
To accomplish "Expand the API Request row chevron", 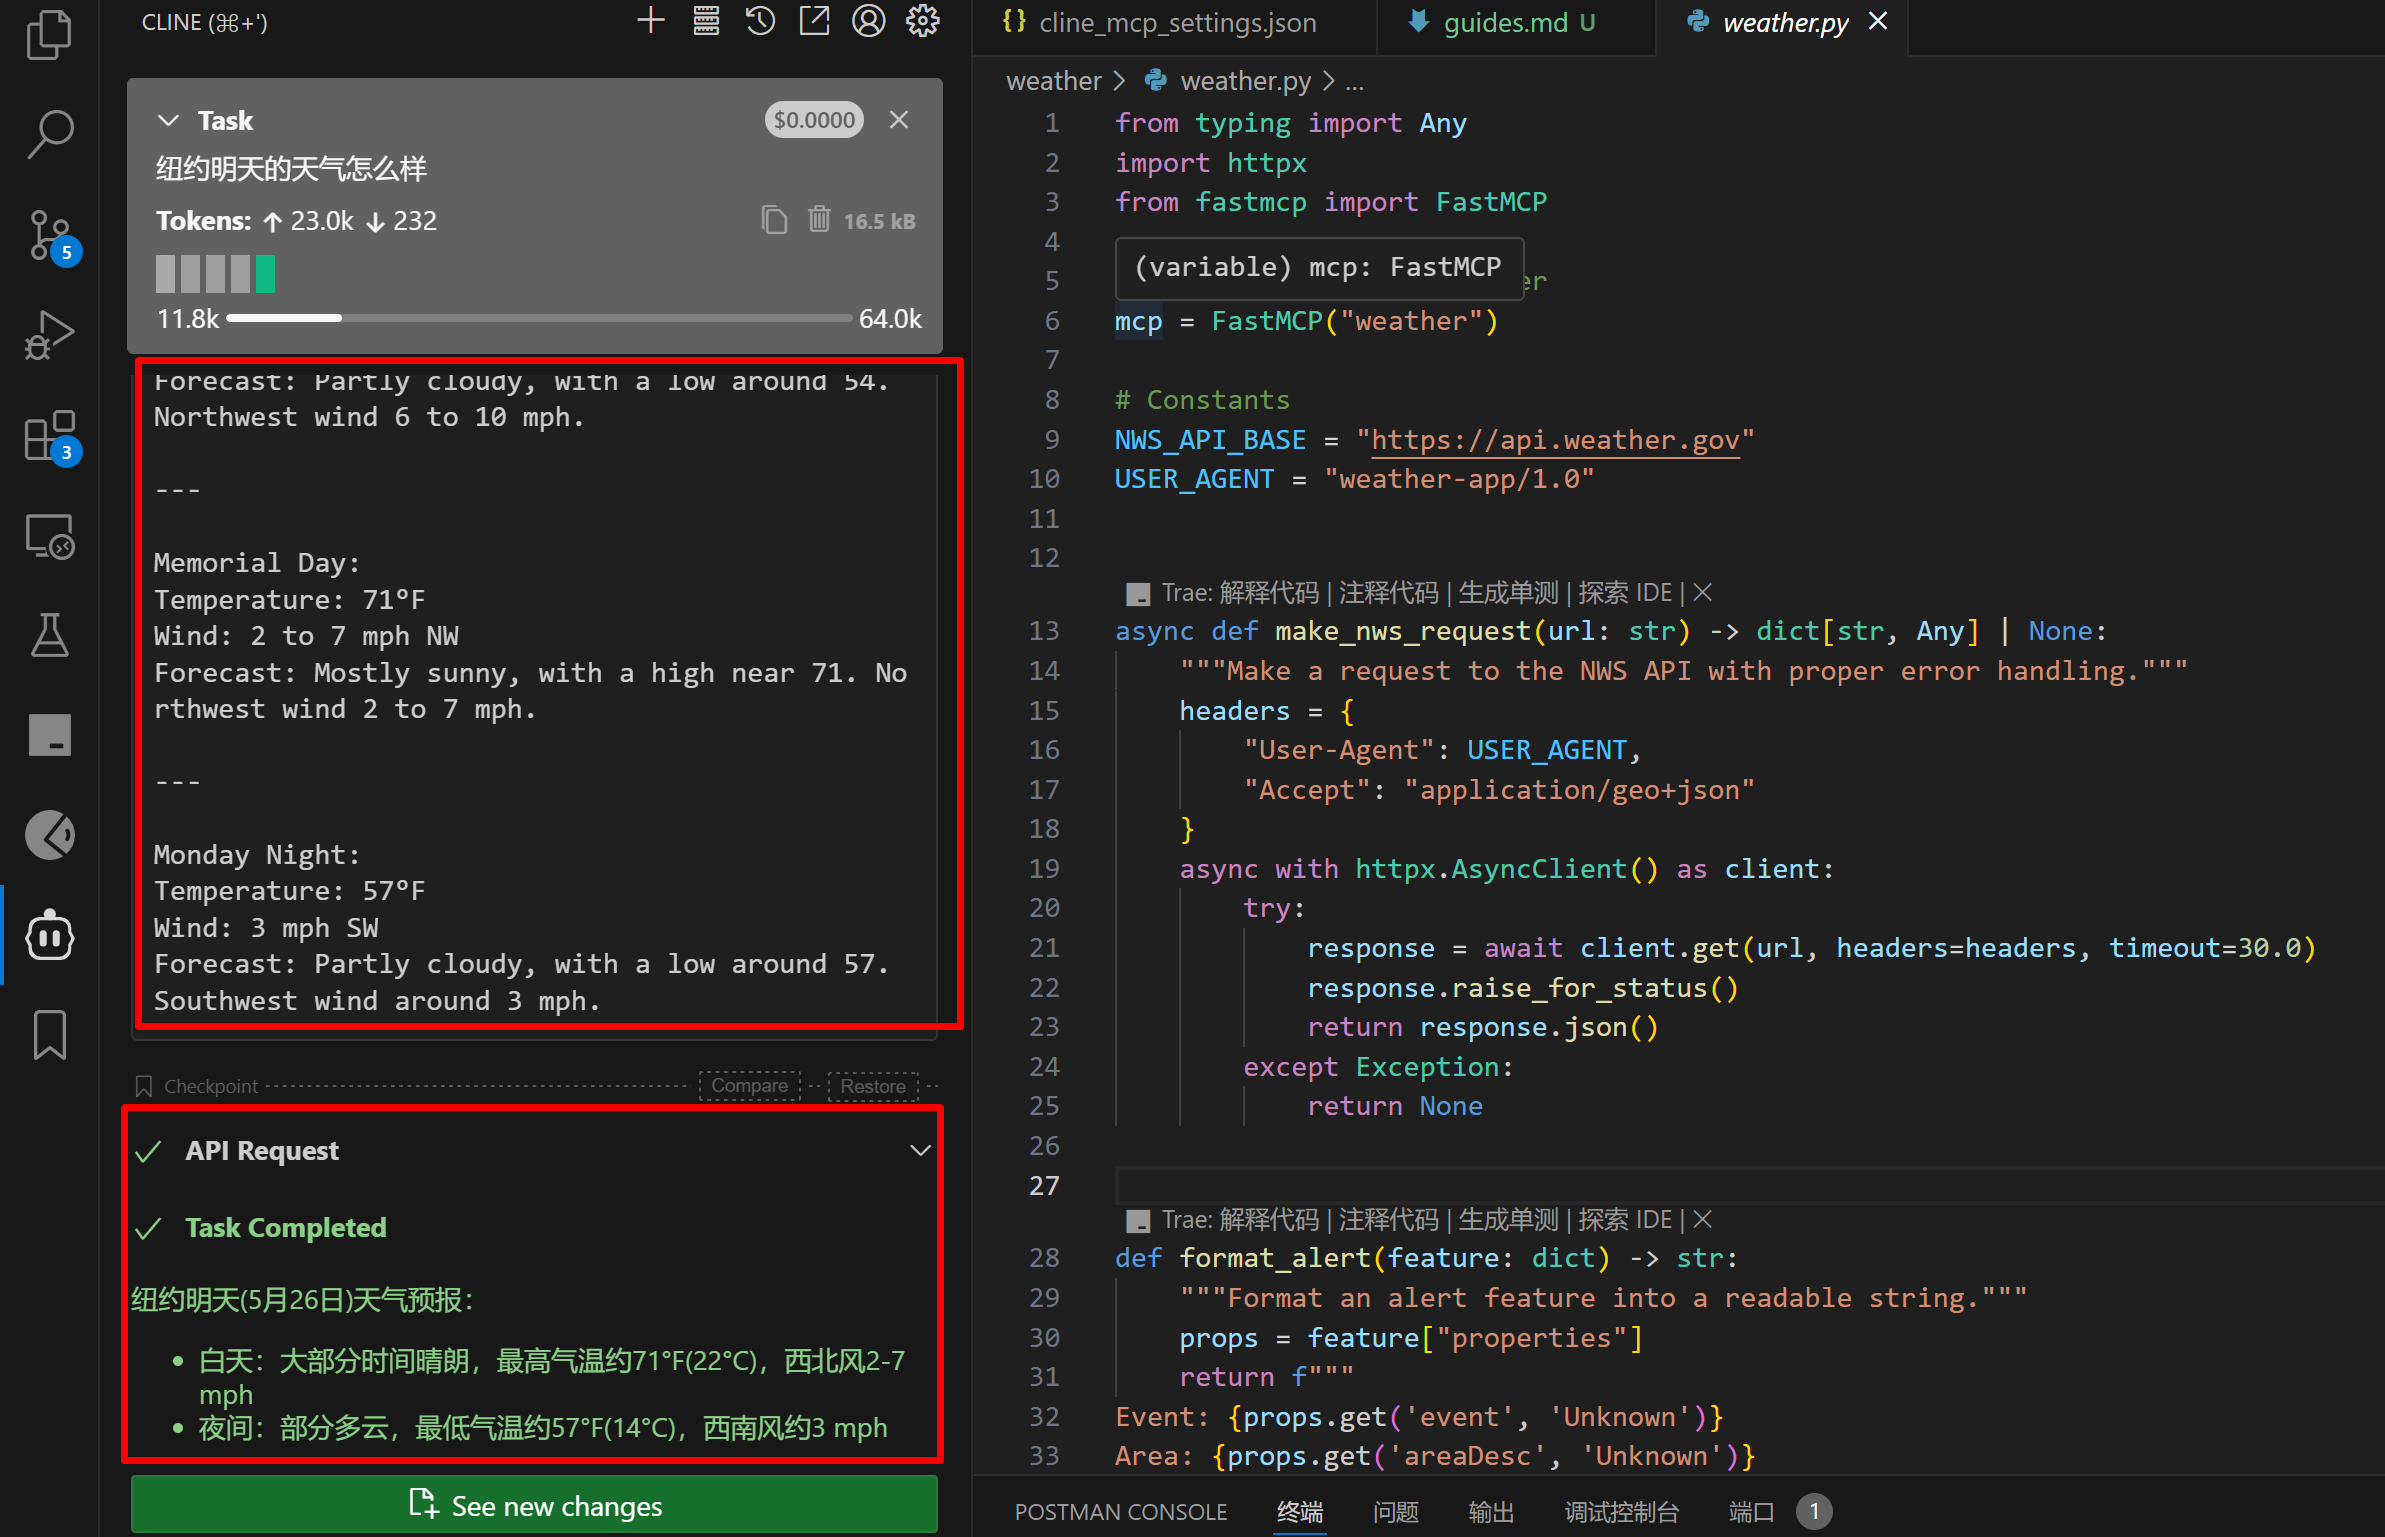I will pos(920,1151).
